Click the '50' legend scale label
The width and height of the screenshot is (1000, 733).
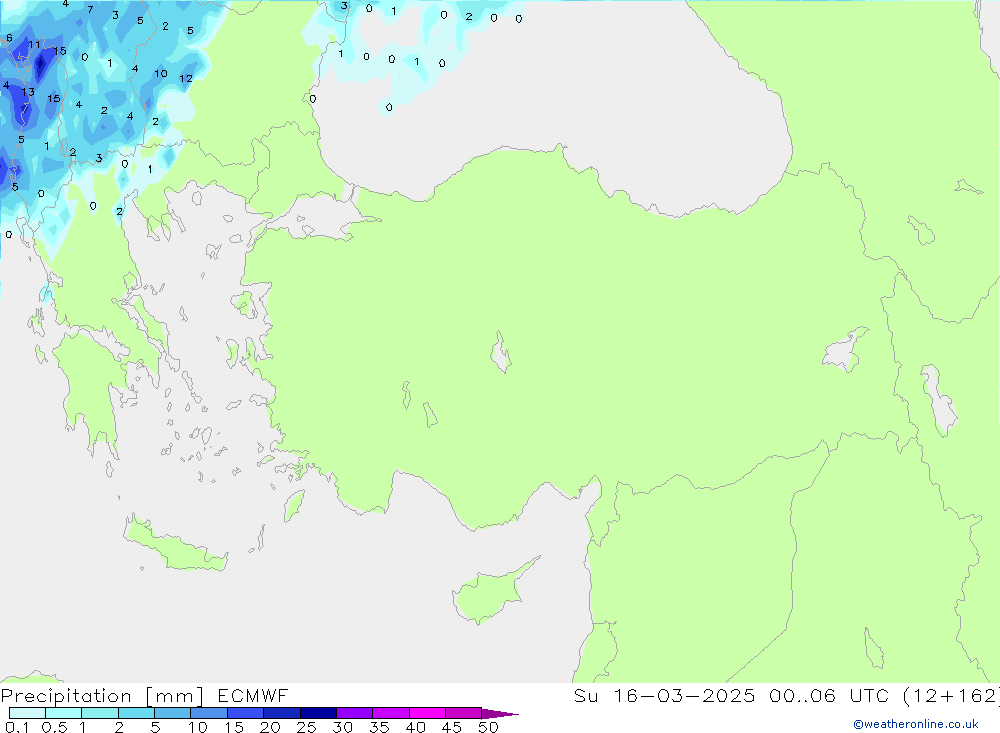(488, 727)
